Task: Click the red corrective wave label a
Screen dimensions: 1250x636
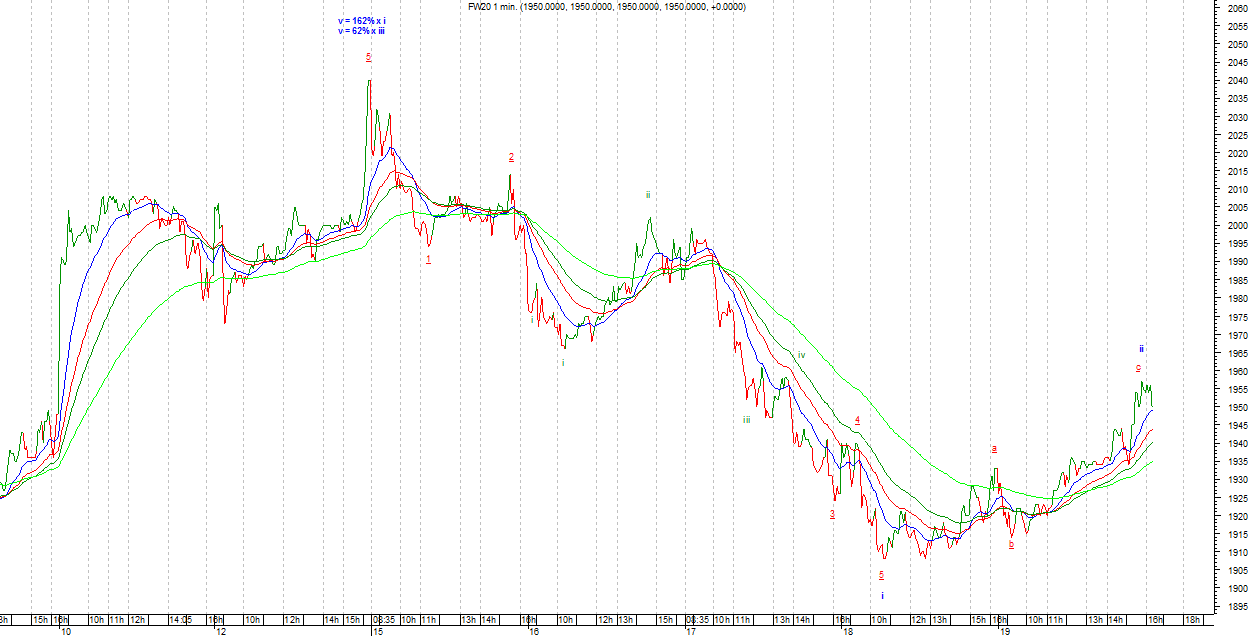Action: [x=994, y=449]
